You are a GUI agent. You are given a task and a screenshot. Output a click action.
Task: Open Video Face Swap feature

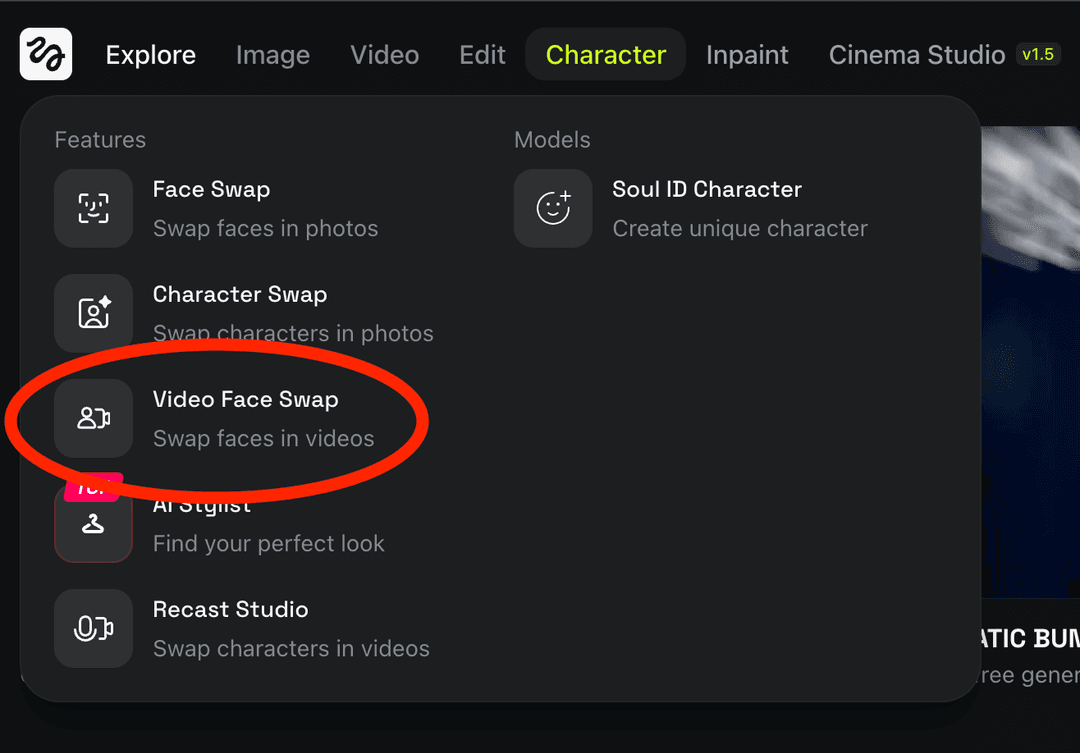pyautogui.click(x=245, y=400)
